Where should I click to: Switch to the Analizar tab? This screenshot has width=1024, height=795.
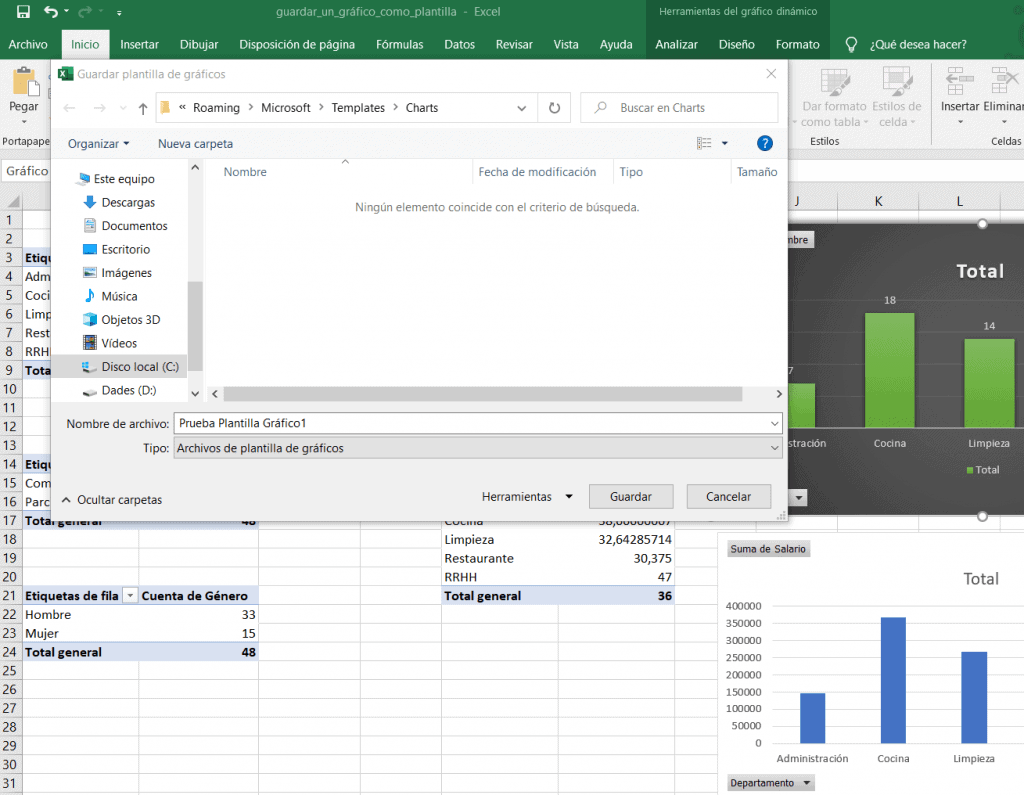(676, 44)
